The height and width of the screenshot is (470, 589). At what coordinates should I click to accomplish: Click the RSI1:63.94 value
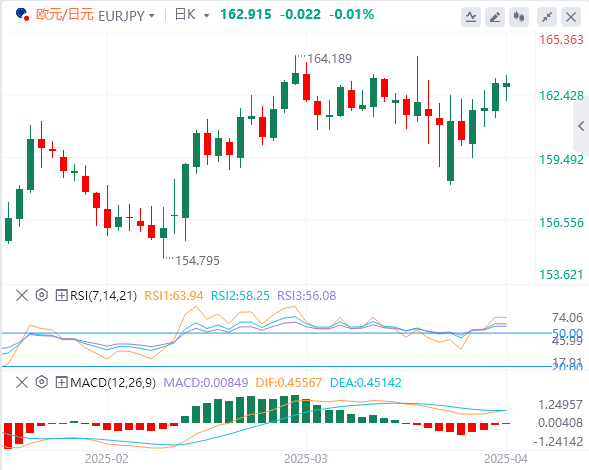pos(174,296)
